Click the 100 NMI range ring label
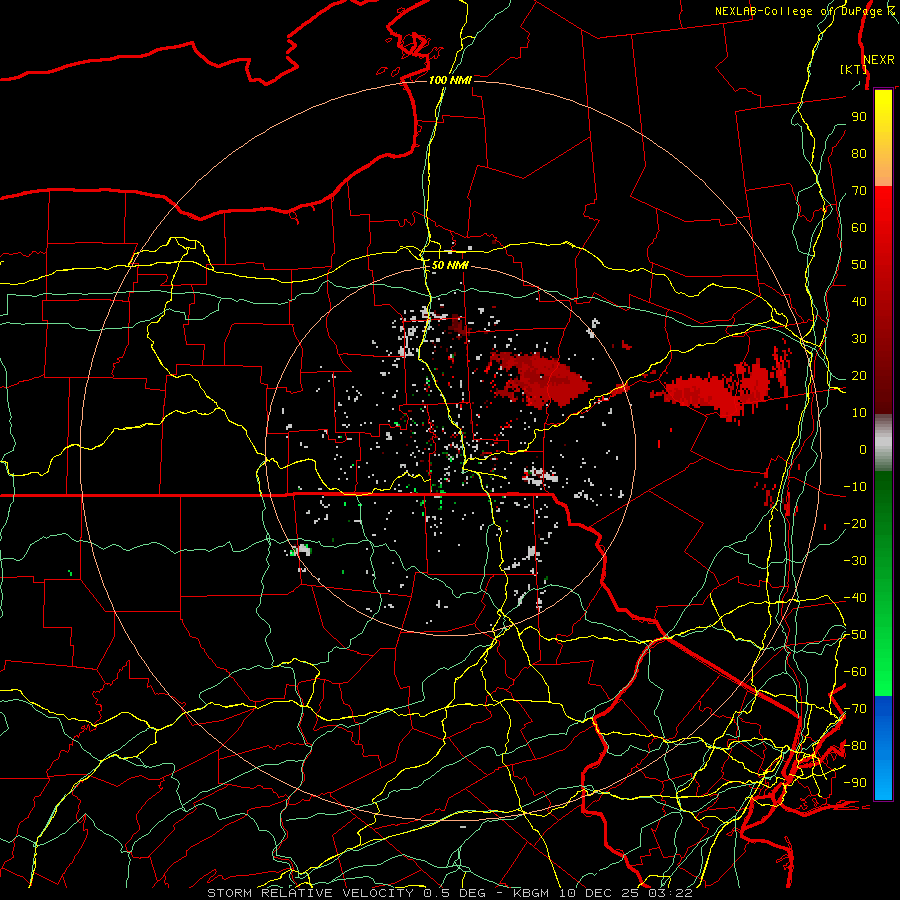This screenshot has height=900, width=900. (x=450, y=80)
